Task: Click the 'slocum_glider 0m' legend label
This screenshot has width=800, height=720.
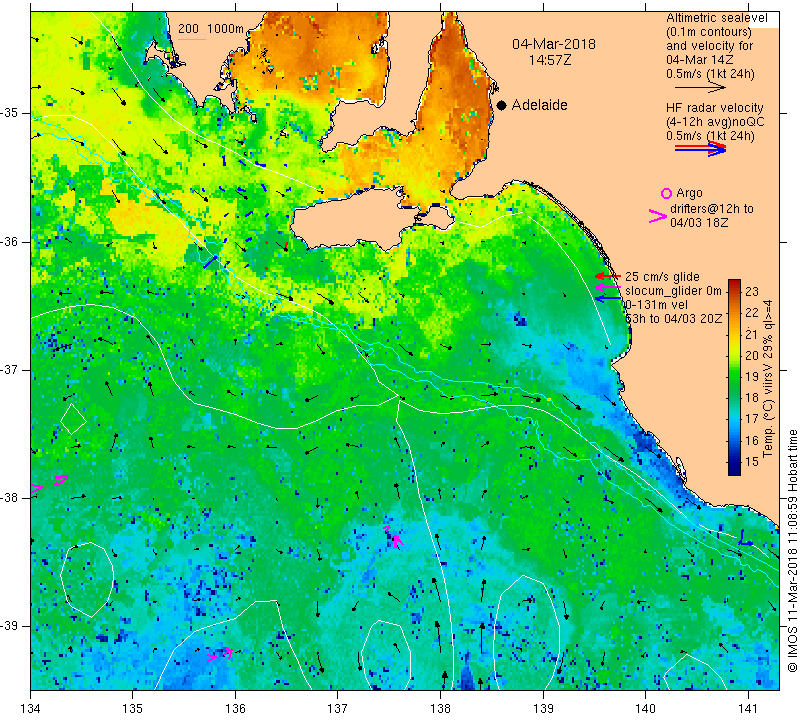Action: (x=673, y=291)
